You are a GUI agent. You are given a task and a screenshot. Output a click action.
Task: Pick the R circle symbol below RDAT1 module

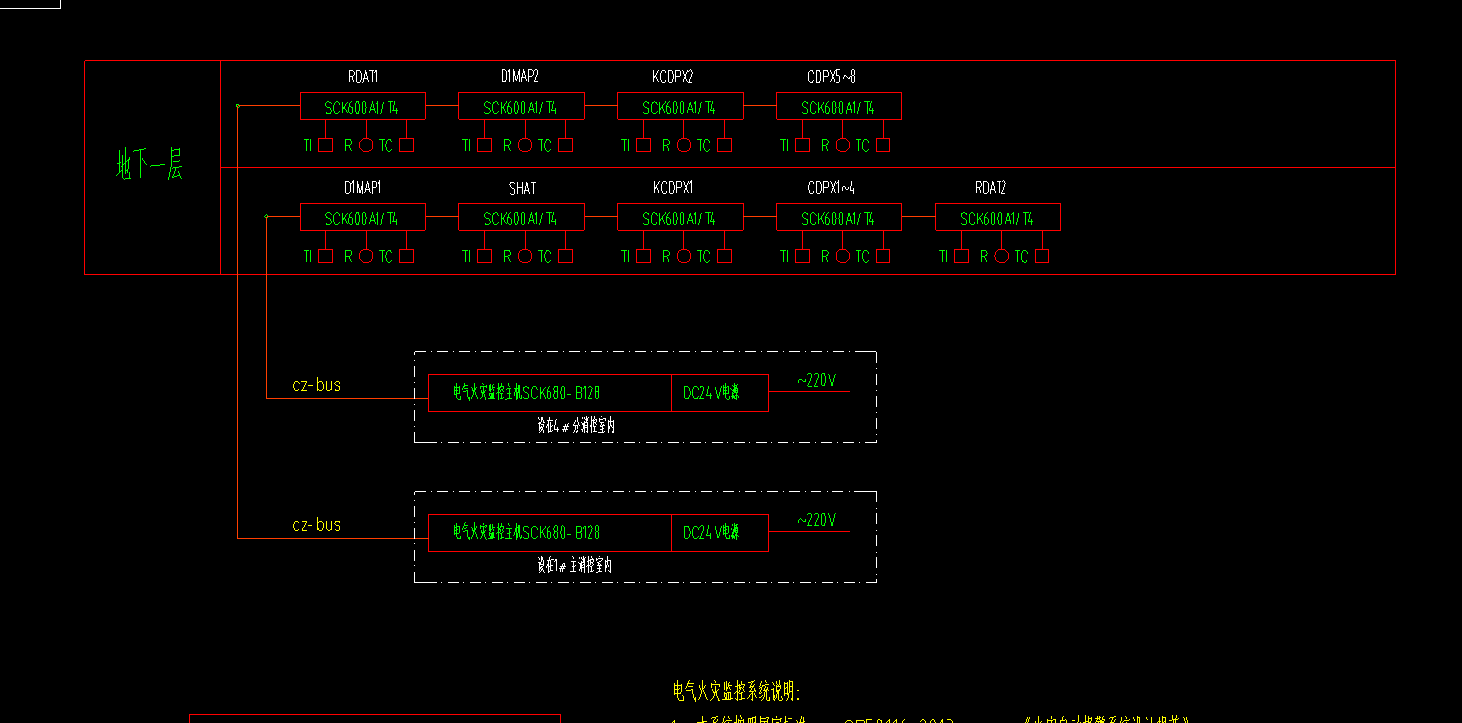[x=366, y=145]
